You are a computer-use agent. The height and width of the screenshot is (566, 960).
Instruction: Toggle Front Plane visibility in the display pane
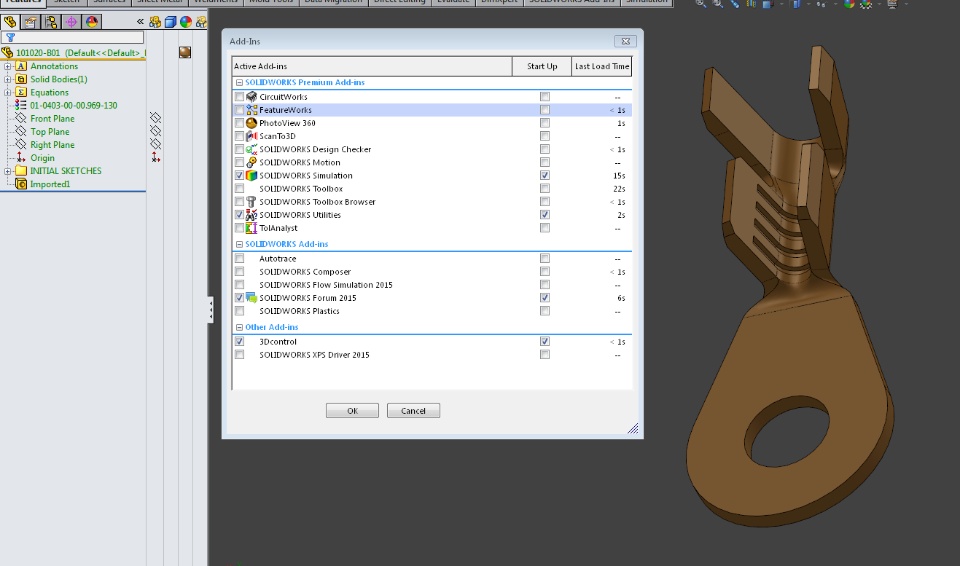coord(156,118)
